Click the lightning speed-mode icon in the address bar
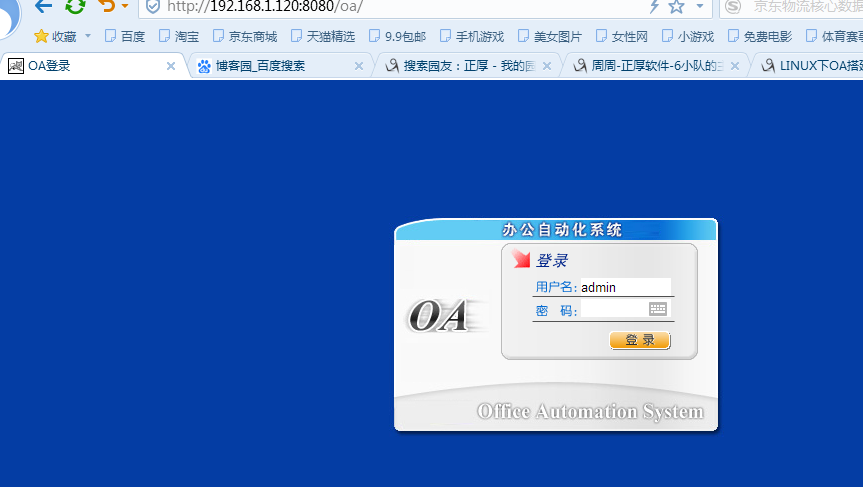The width and height of the screenshot is (863, 487). pos(654,7)
